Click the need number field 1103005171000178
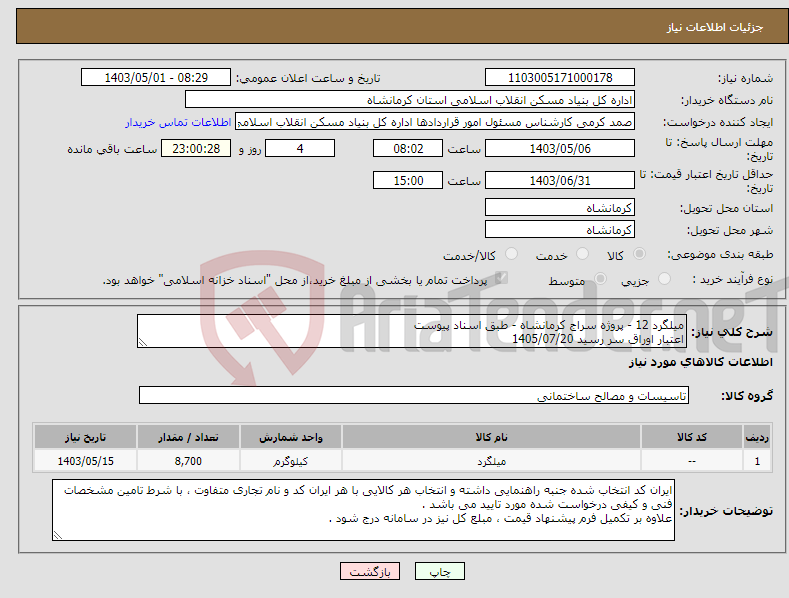This screenshot has width=789, height=598. [x=560, y=78]
